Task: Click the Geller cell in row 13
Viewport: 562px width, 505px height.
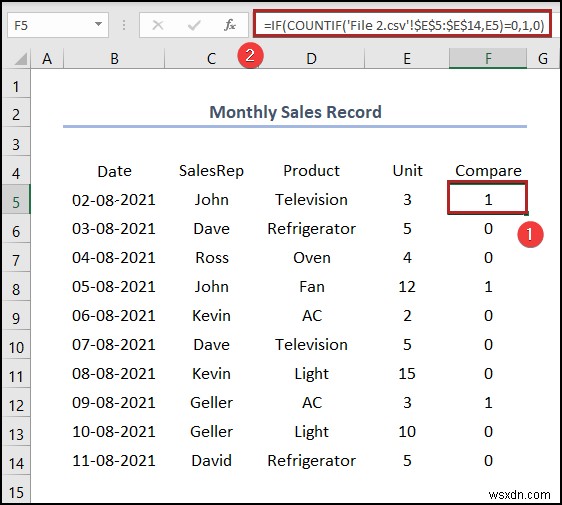Action: click(x=211, y=432)
